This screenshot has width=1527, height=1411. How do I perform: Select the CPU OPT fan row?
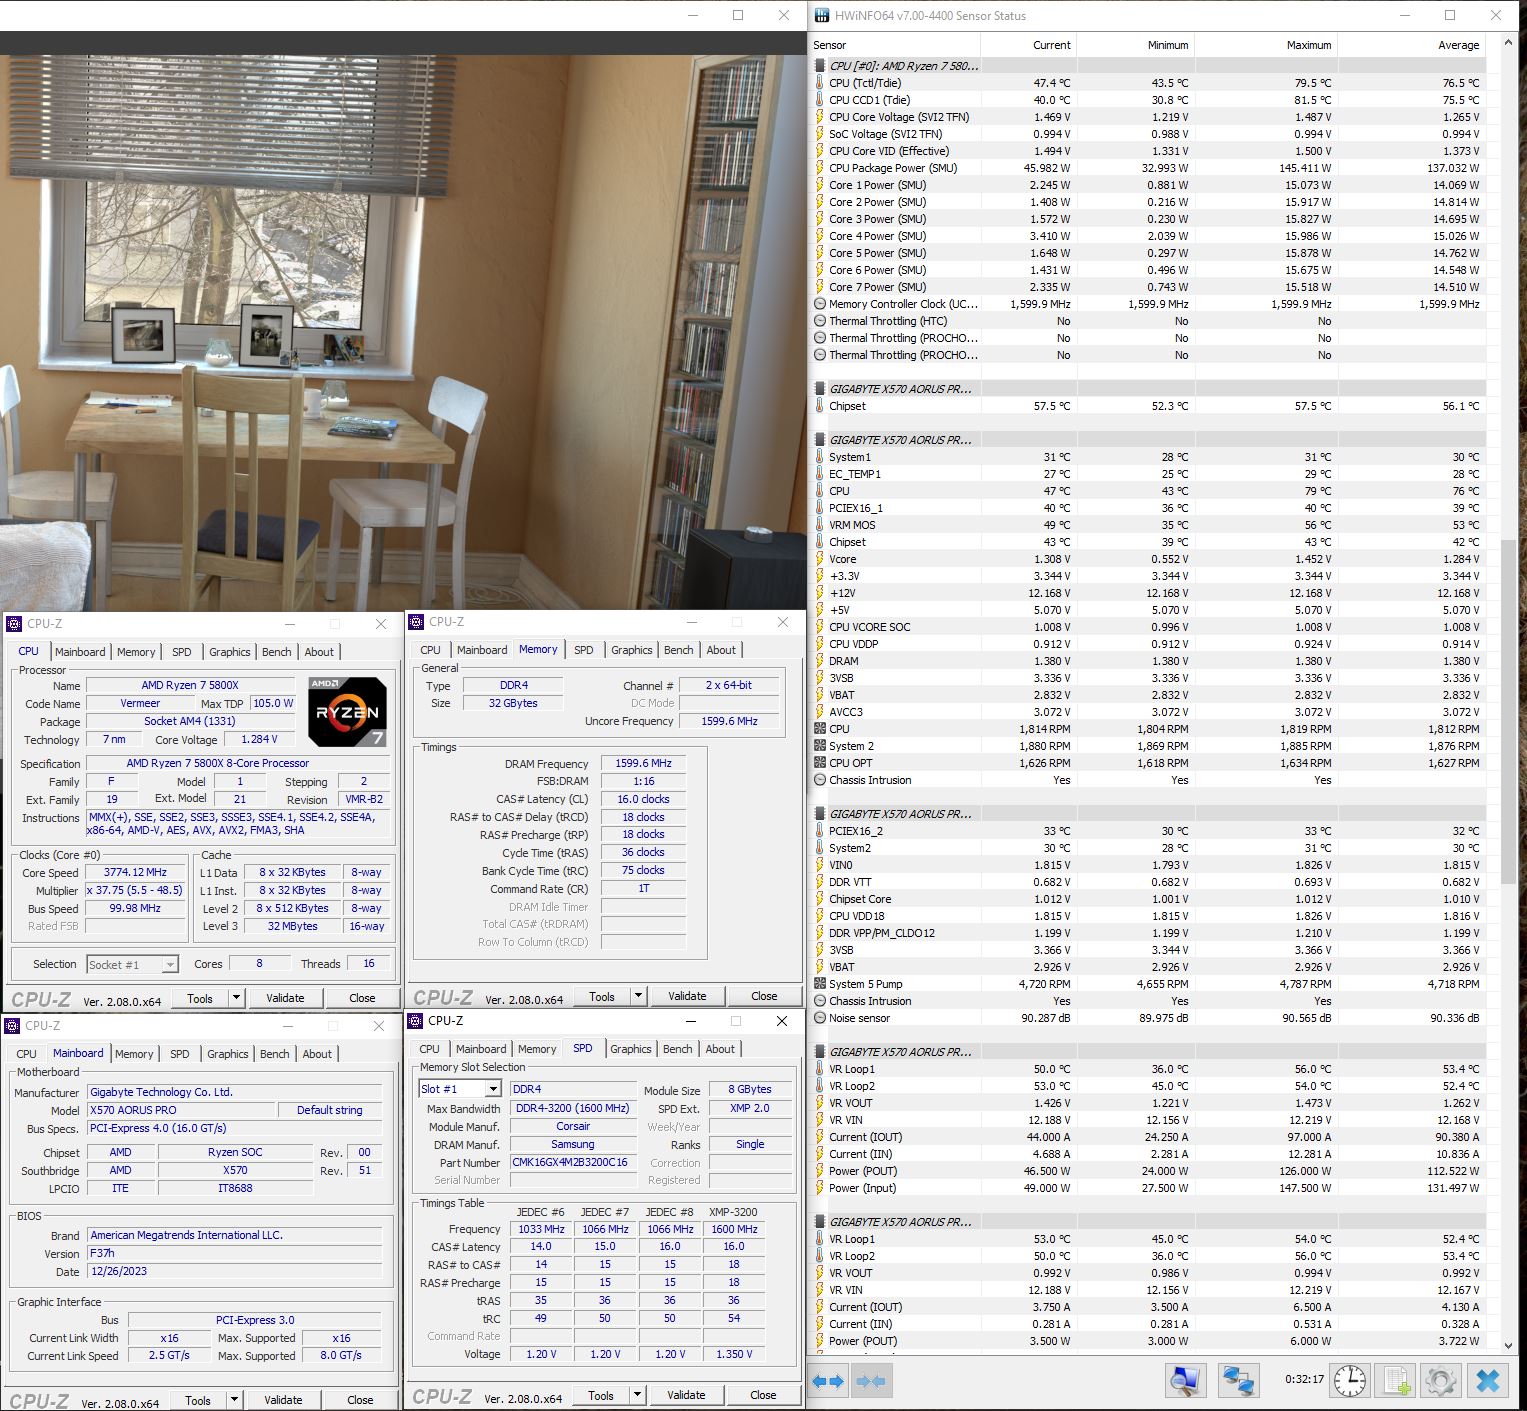pyautogui.click(x=1148, y=763)
